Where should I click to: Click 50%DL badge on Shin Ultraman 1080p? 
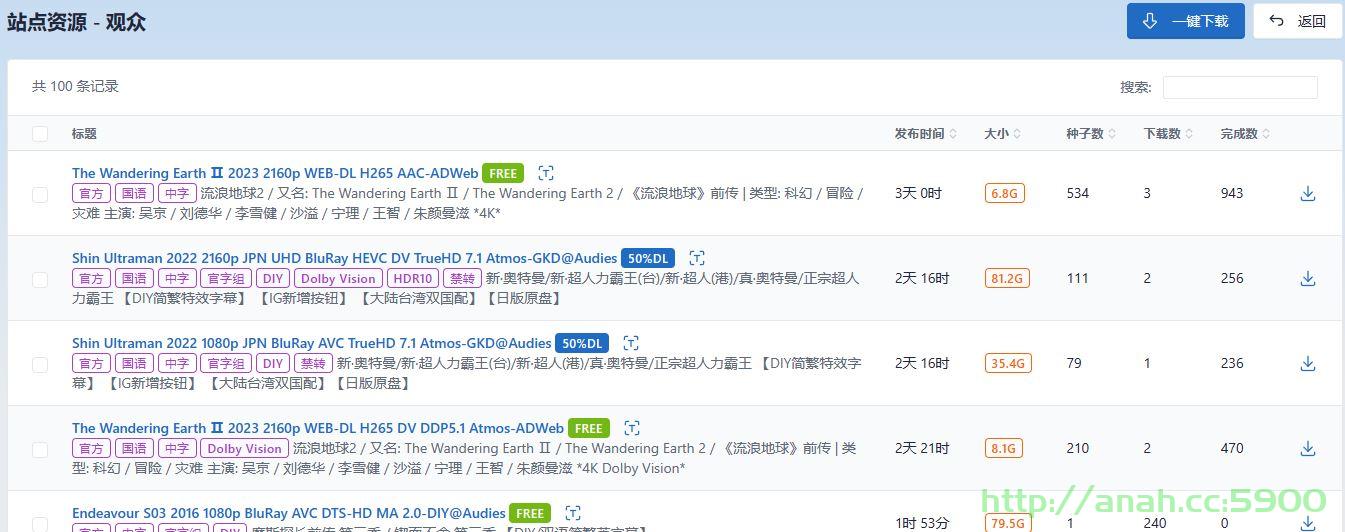click(x=583, y=343)
